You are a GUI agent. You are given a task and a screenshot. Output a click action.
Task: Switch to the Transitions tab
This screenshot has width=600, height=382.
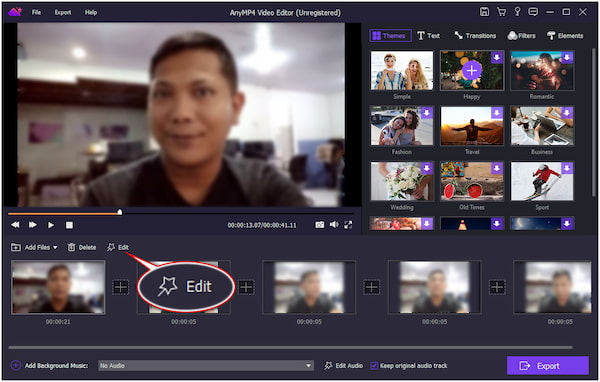475,36
